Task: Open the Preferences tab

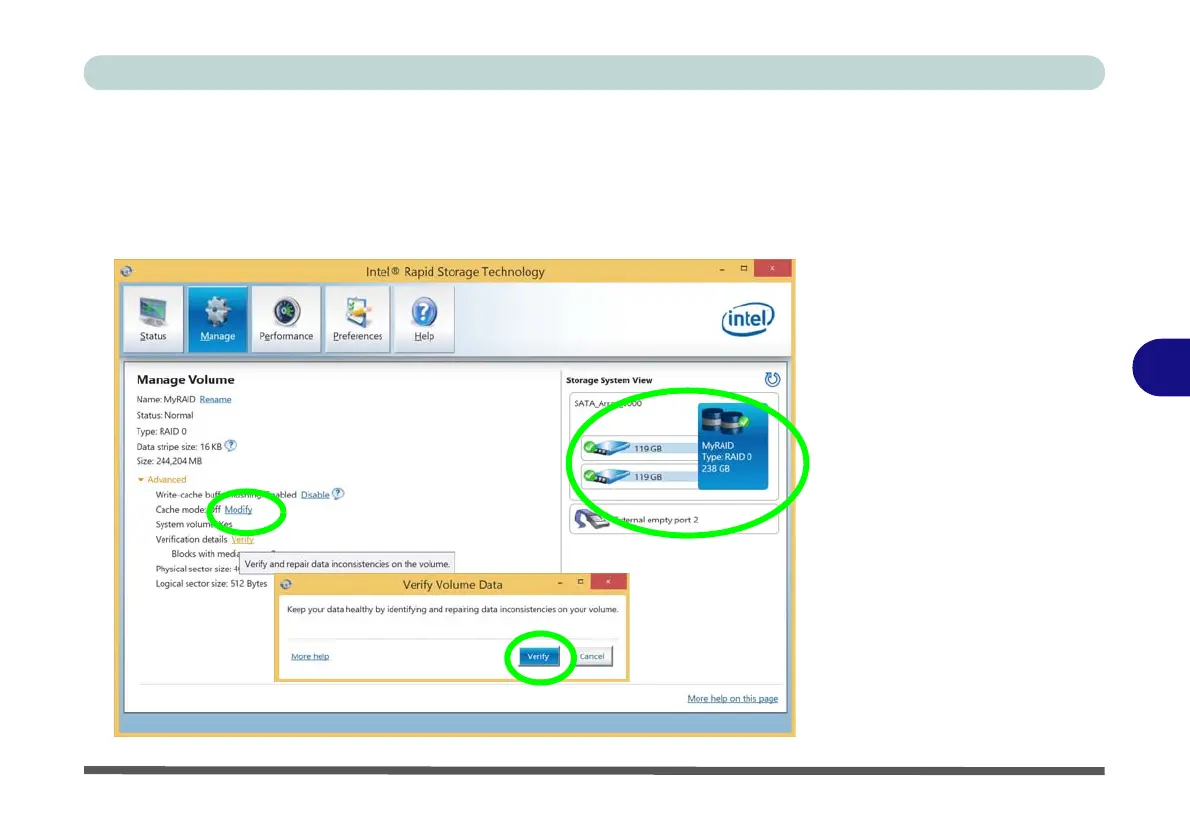Action: coord(357,319)
